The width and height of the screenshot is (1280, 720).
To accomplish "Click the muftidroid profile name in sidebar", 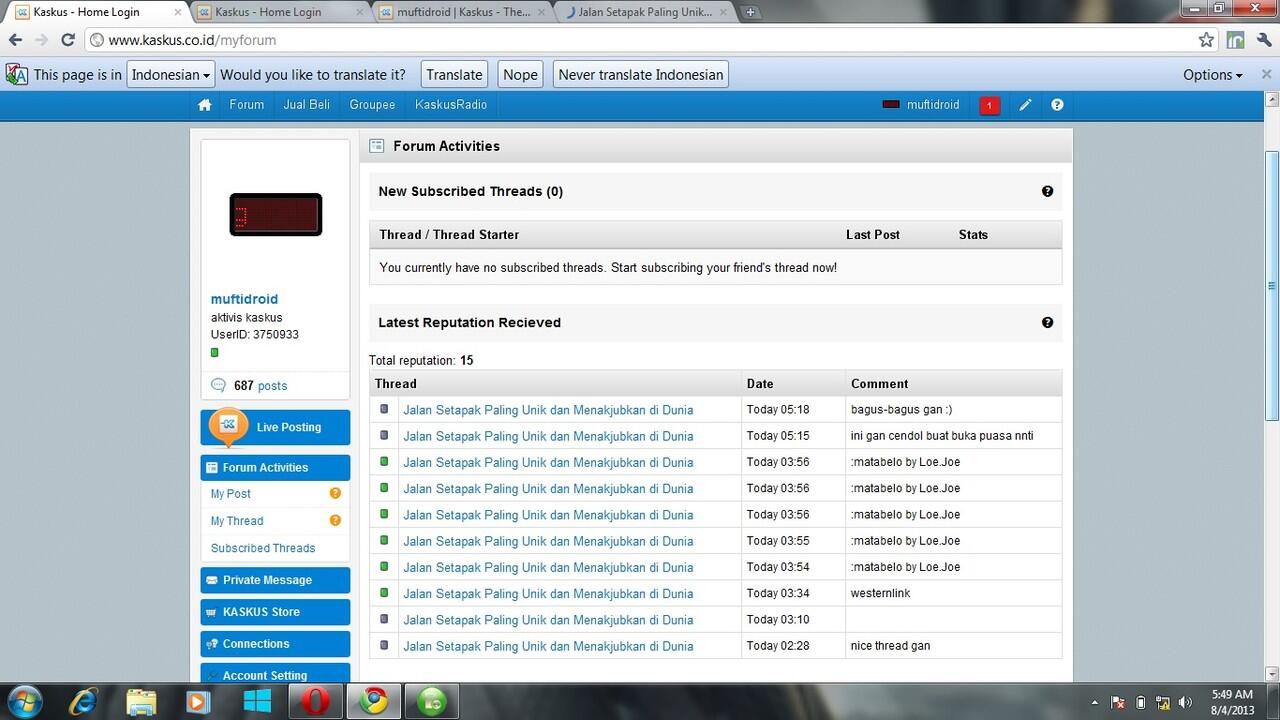I will pos(244,299).
